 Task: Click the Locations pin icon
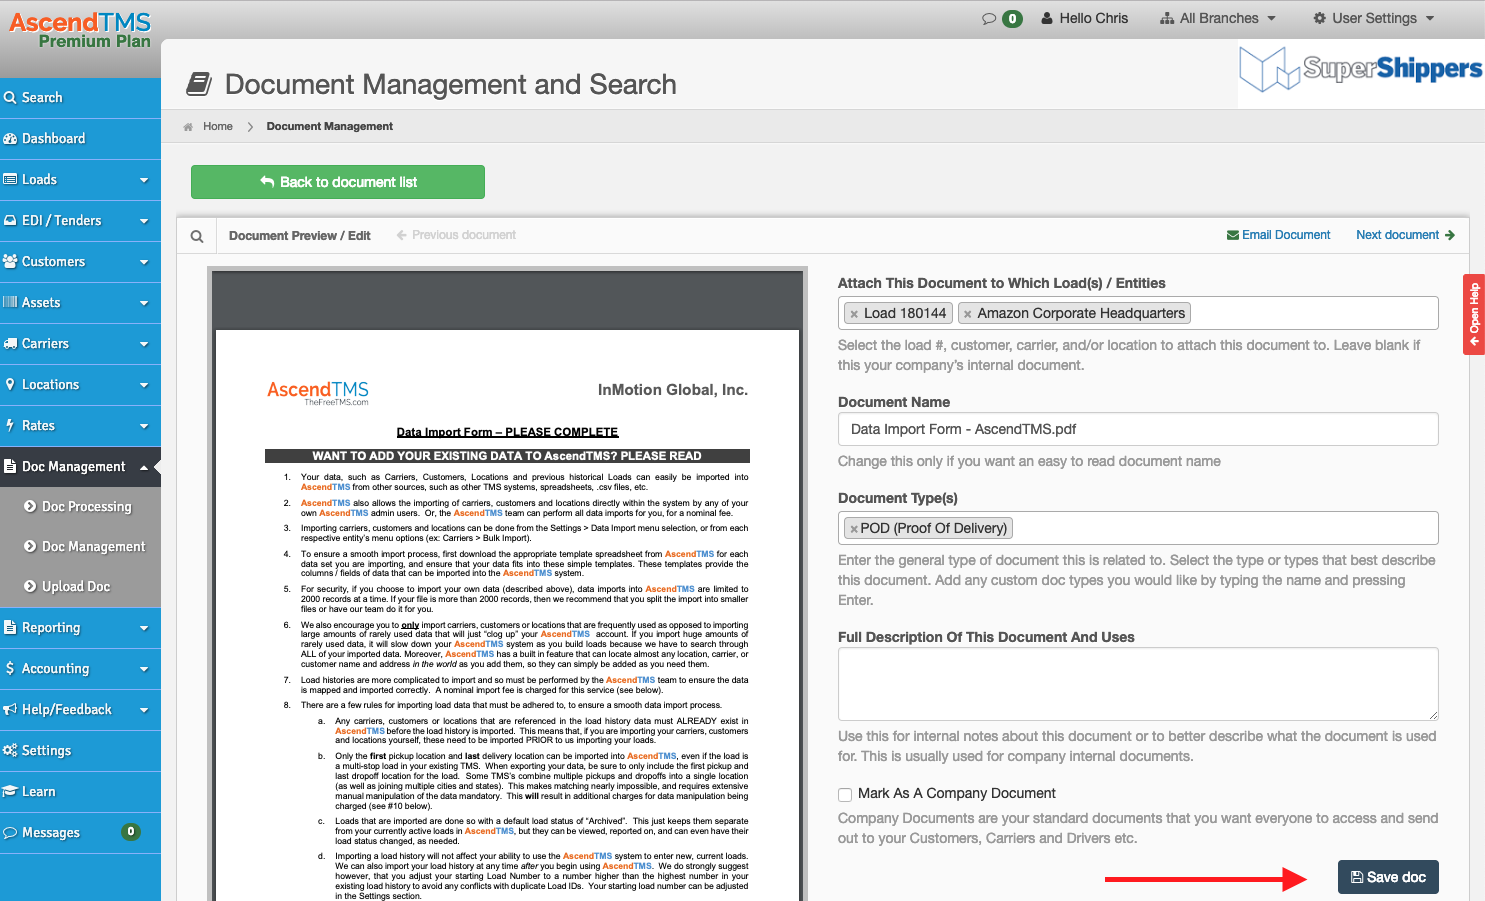click(x=10, y=384)
